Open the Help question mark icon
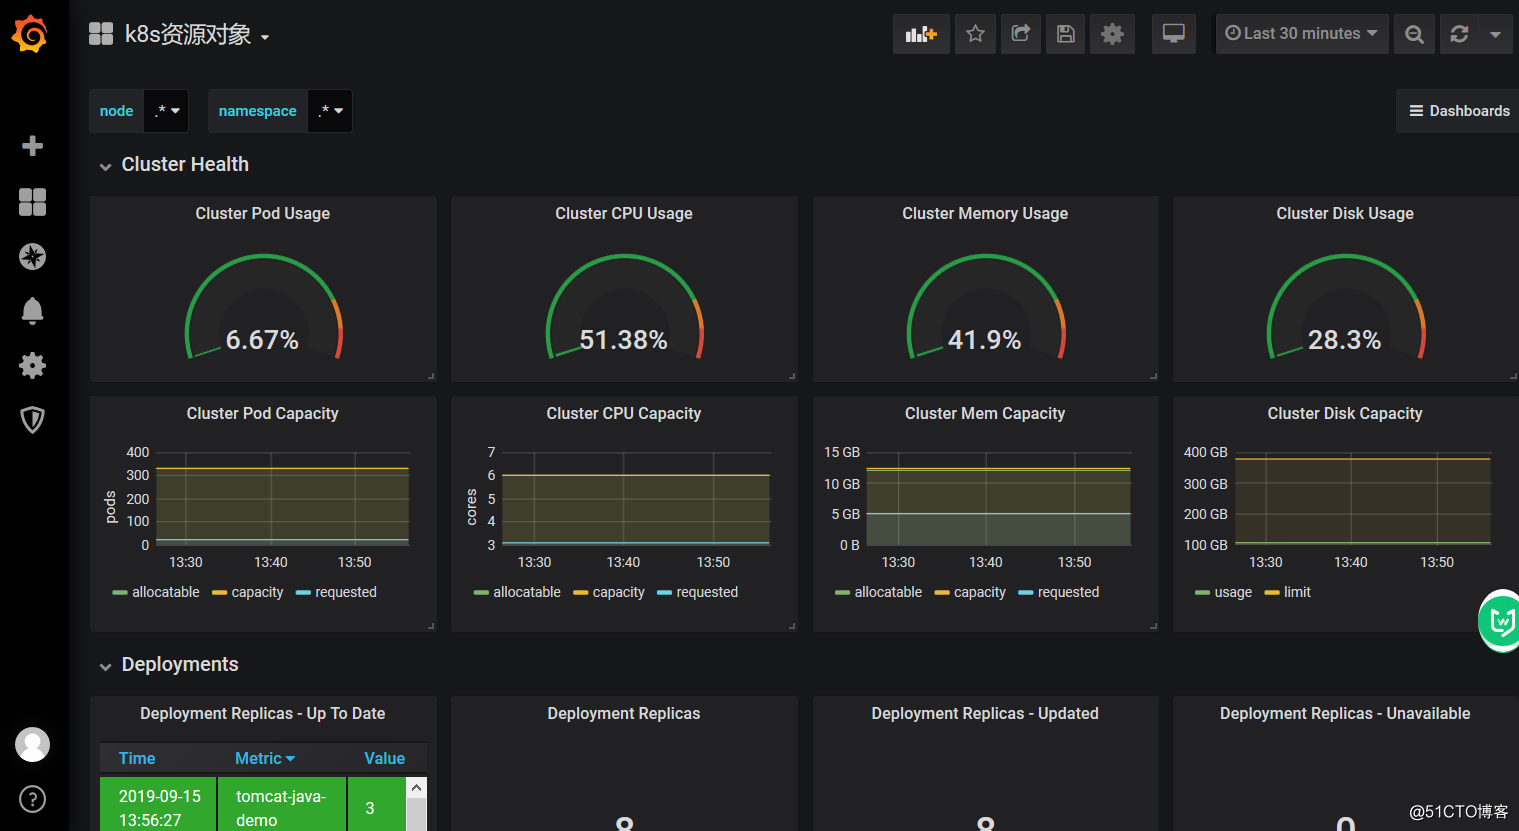The height and width of the screenshot is (831, 1519). (32, 799)
